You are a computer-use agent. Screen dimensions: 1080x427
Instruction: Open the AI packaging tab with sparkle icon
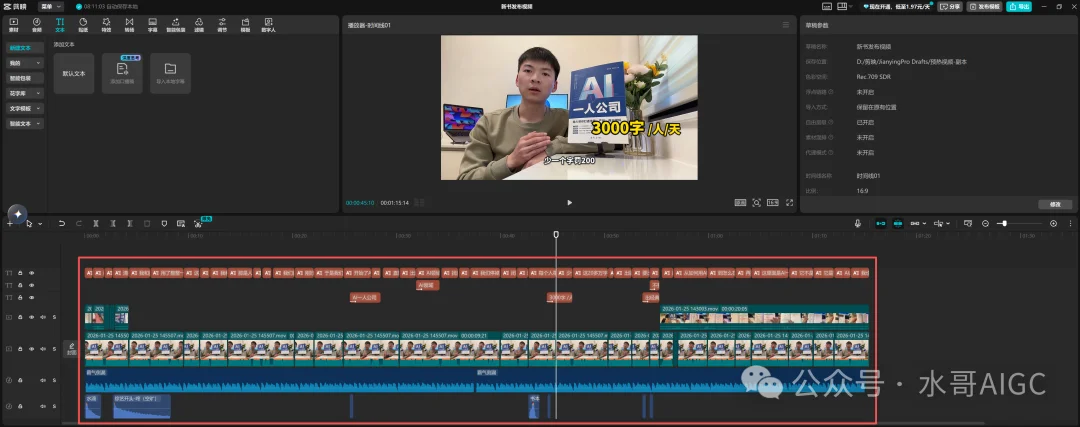click(176, 25)
